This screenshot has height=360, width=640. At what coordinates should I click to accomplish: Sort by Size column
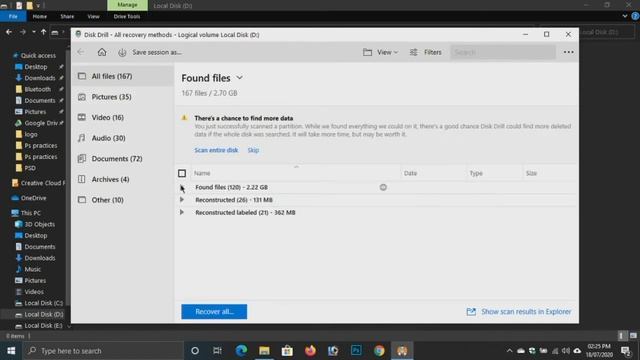coord(531,173)
